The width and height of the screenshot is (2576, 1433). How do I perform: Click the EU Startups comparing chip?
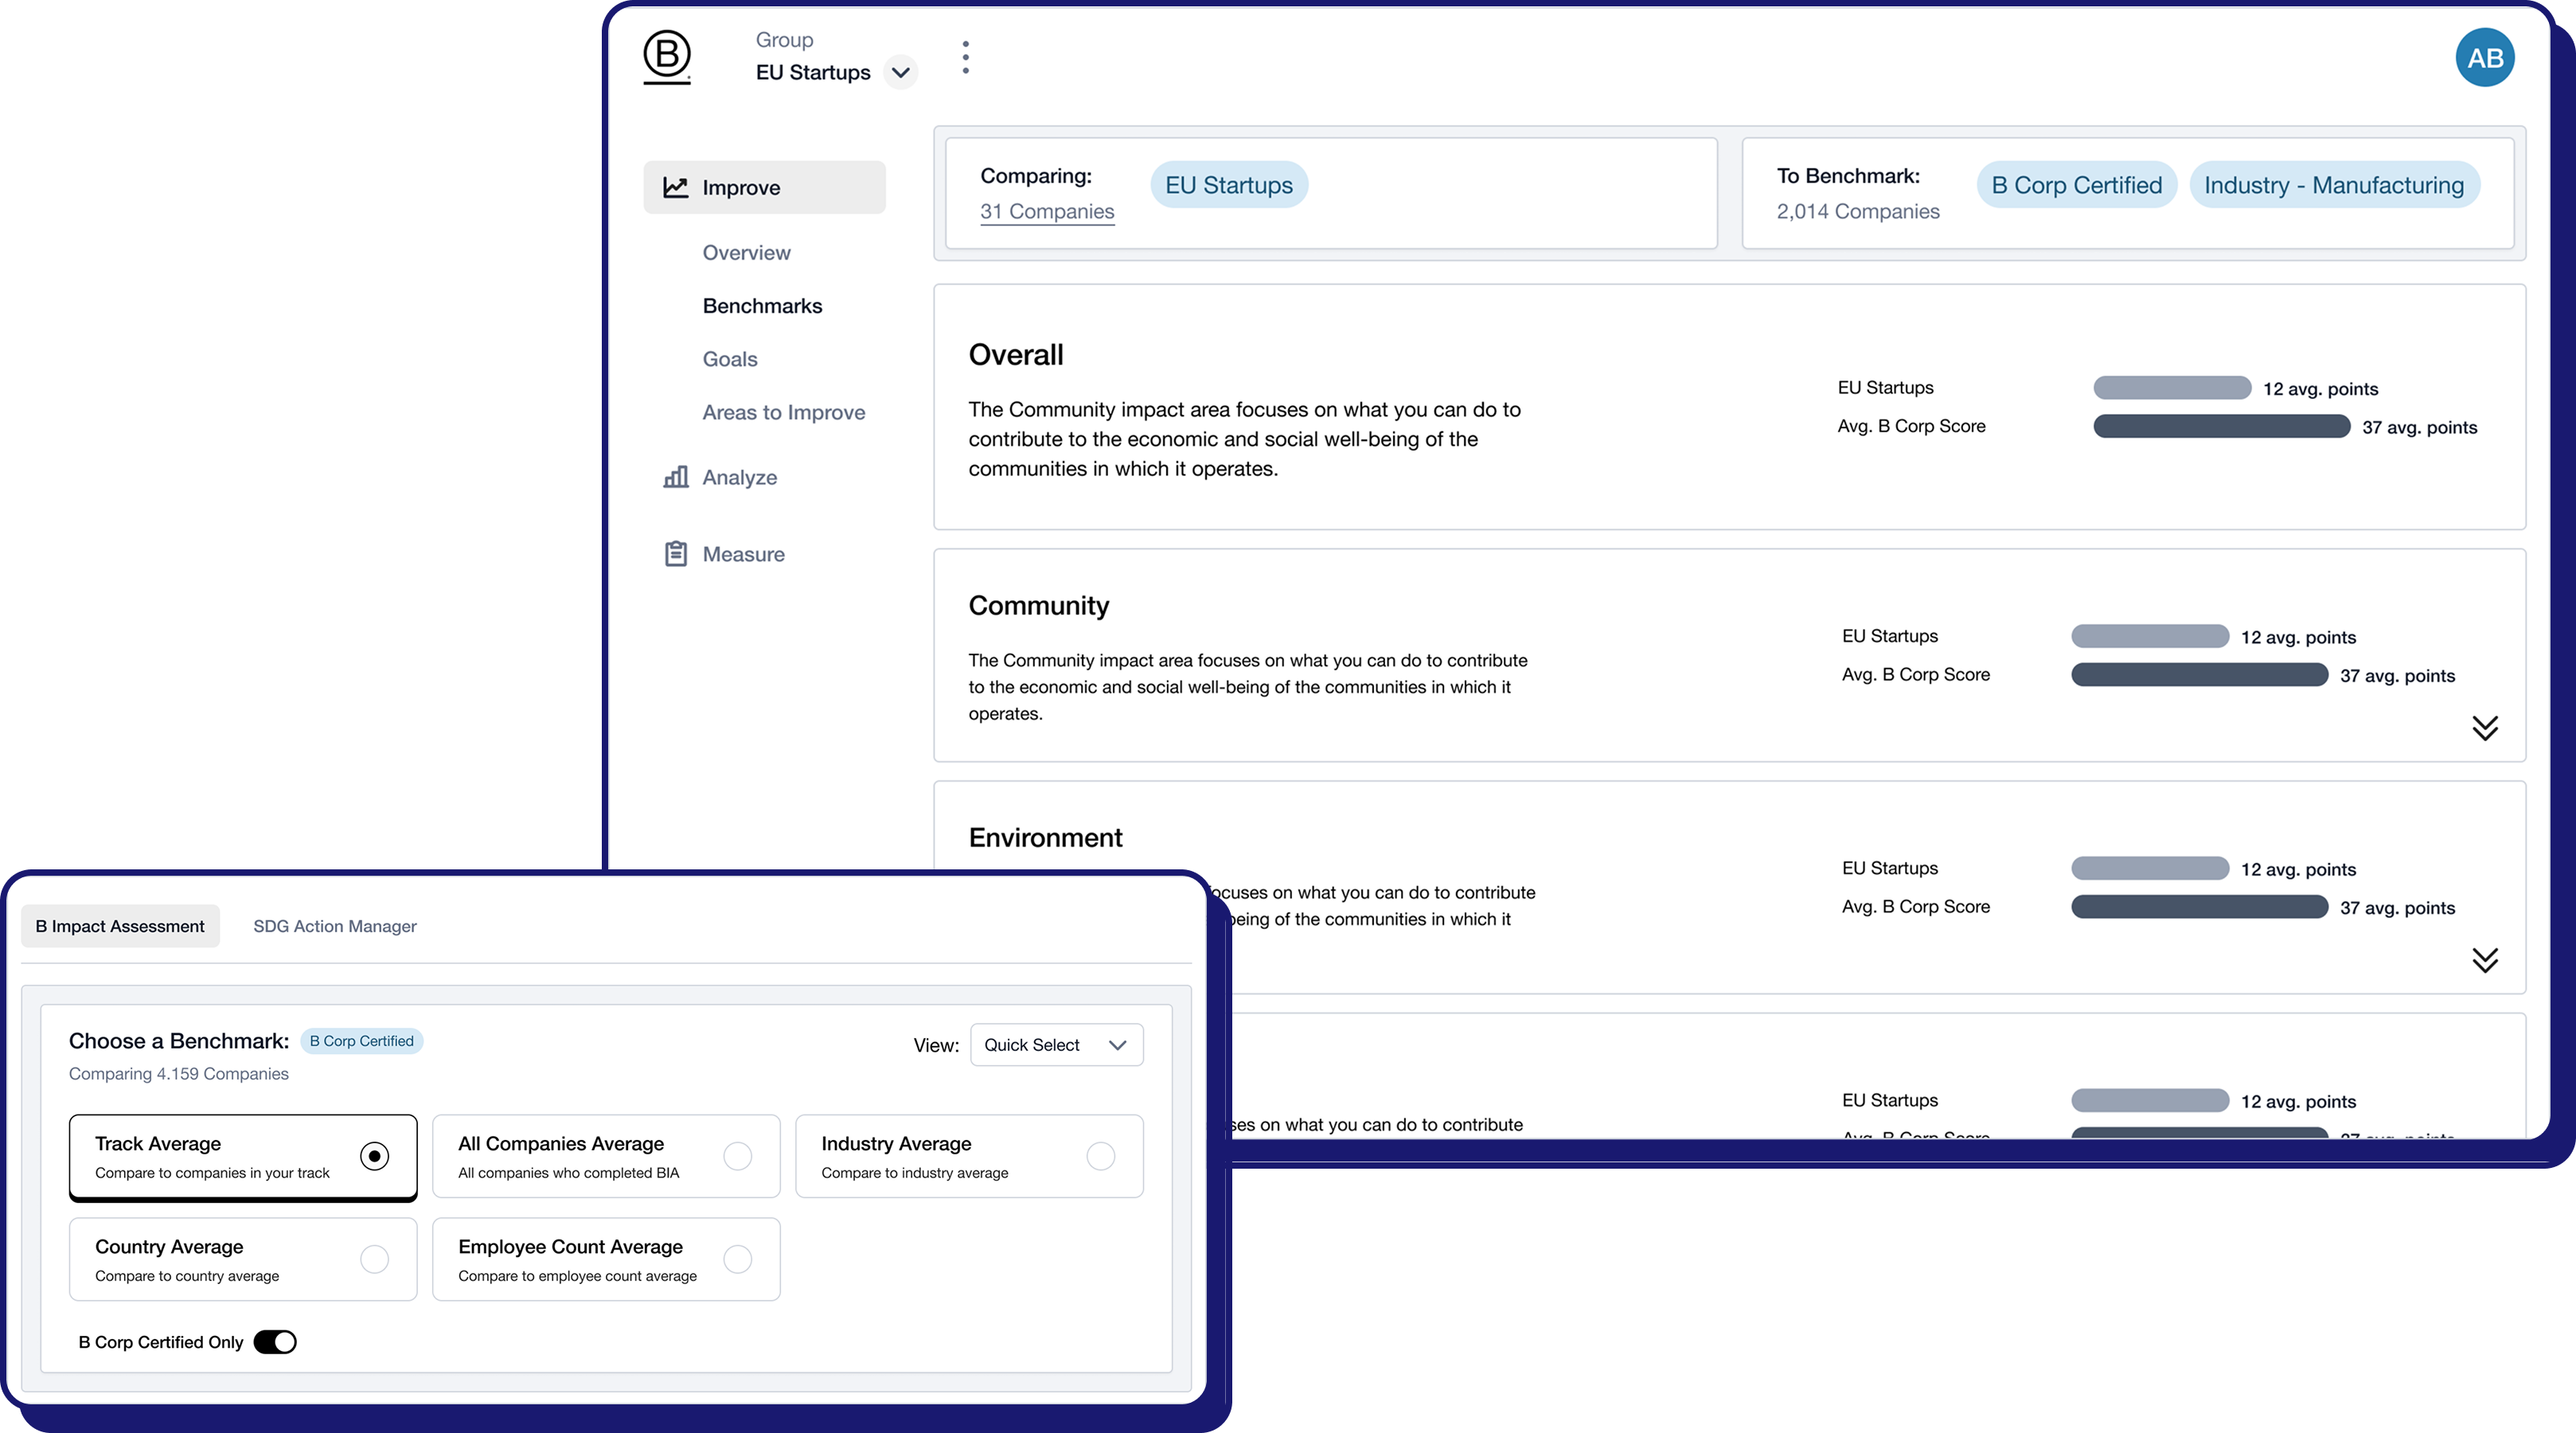tap(1228, 185)
